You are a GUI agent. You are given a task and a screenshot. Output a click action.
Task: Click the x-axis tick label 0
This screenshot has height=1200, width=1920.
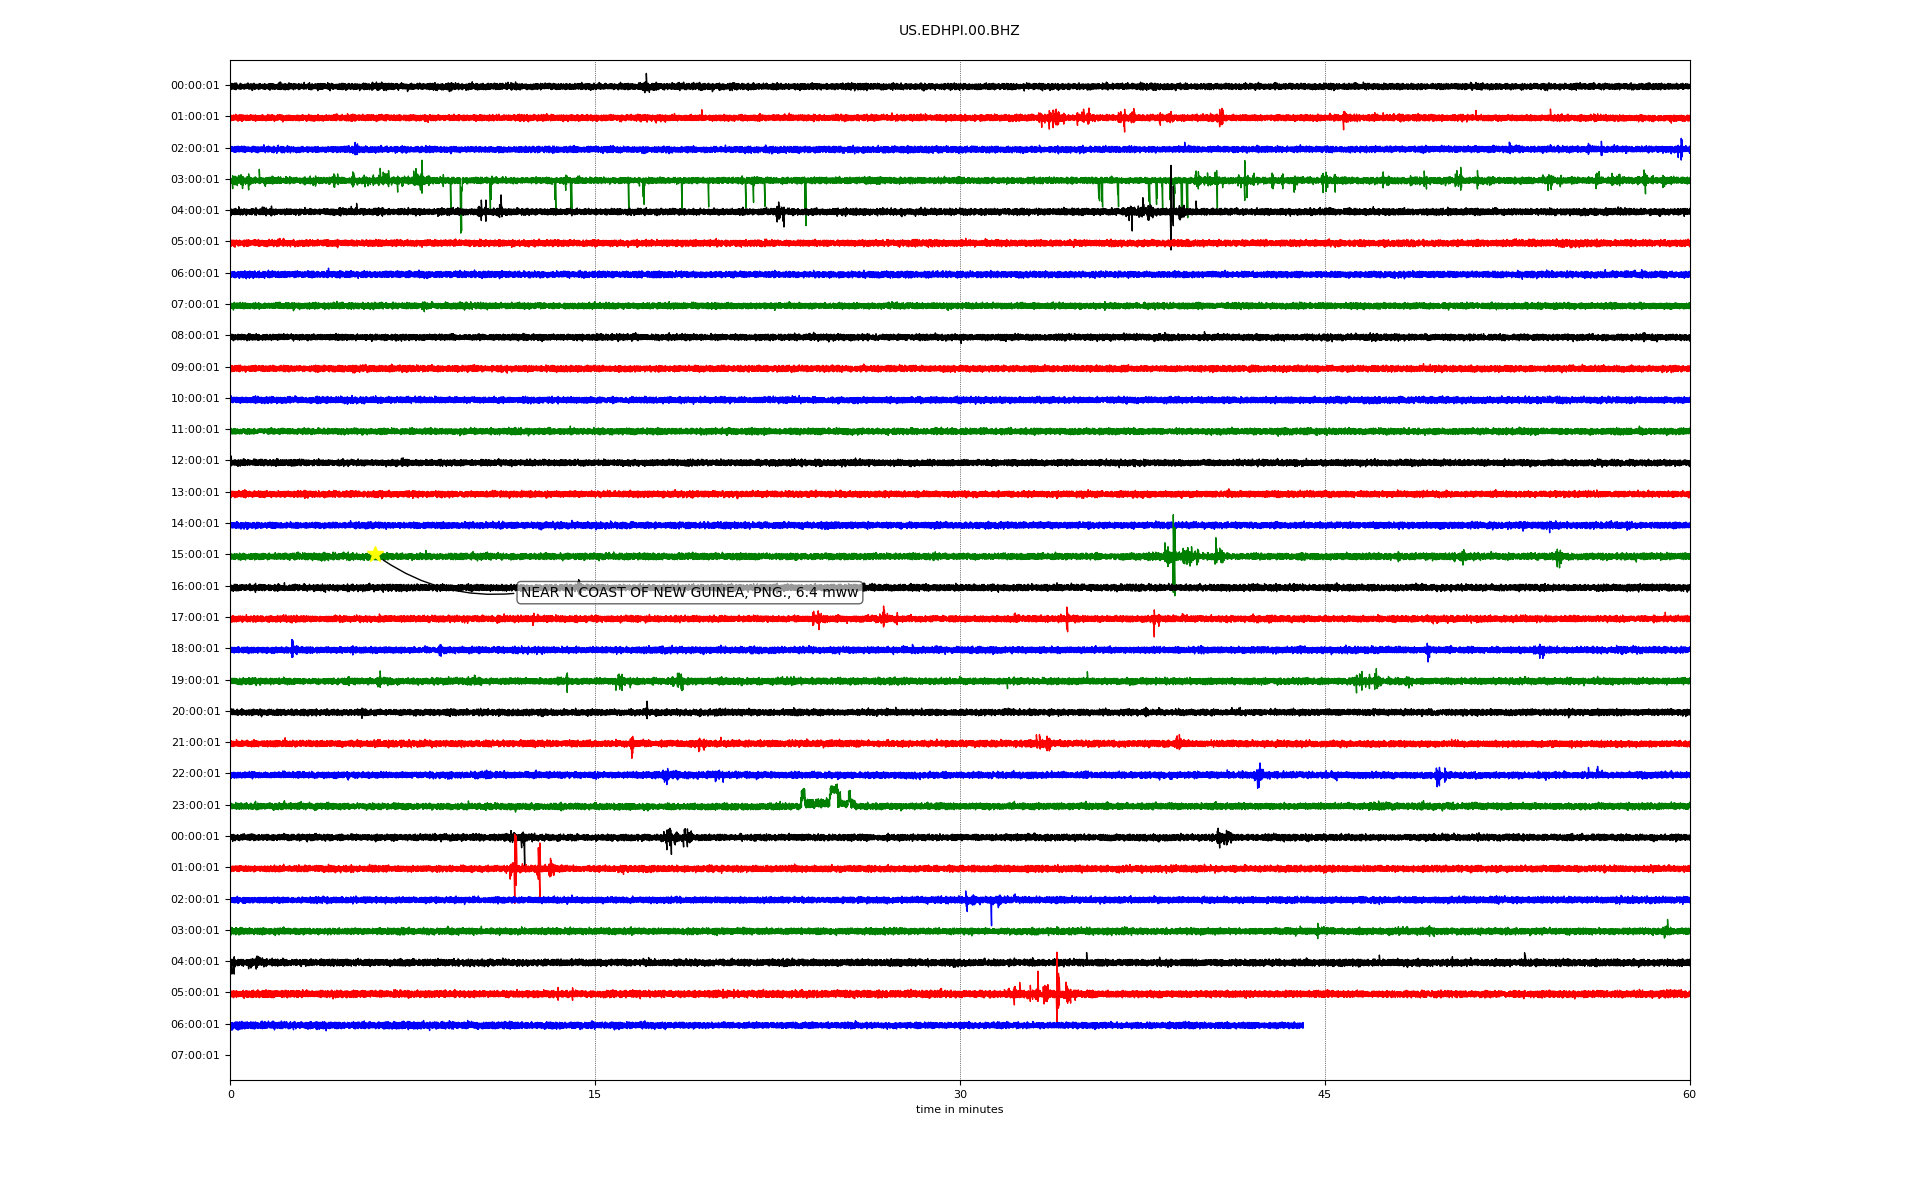[x=231, y=1095]
